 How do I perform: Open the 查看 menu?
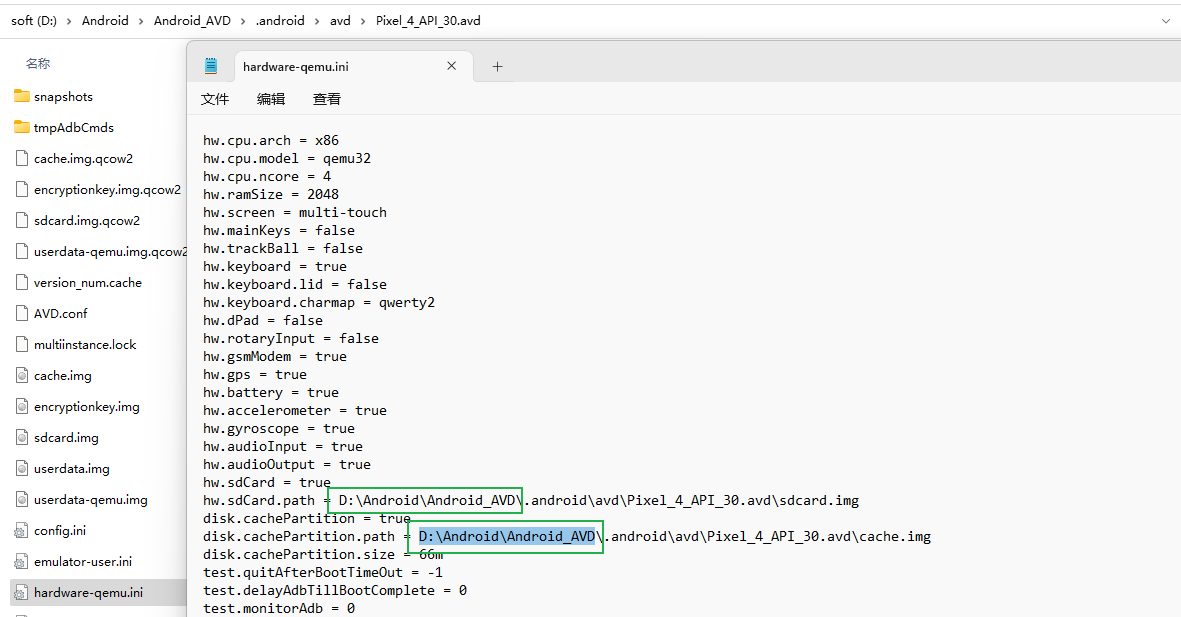pyautogui.click(x=327, y=99)
